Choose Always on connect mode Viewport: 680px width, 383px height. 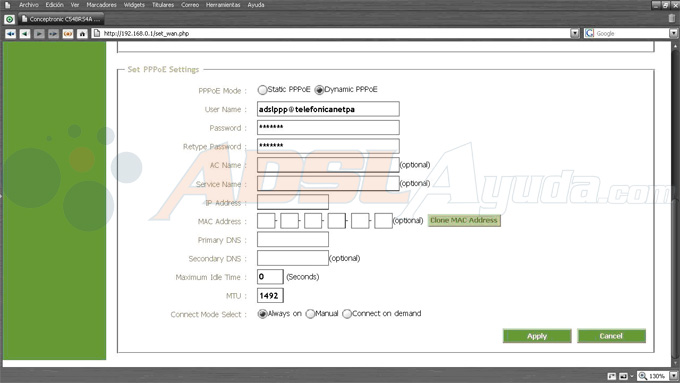pos(262,314)
